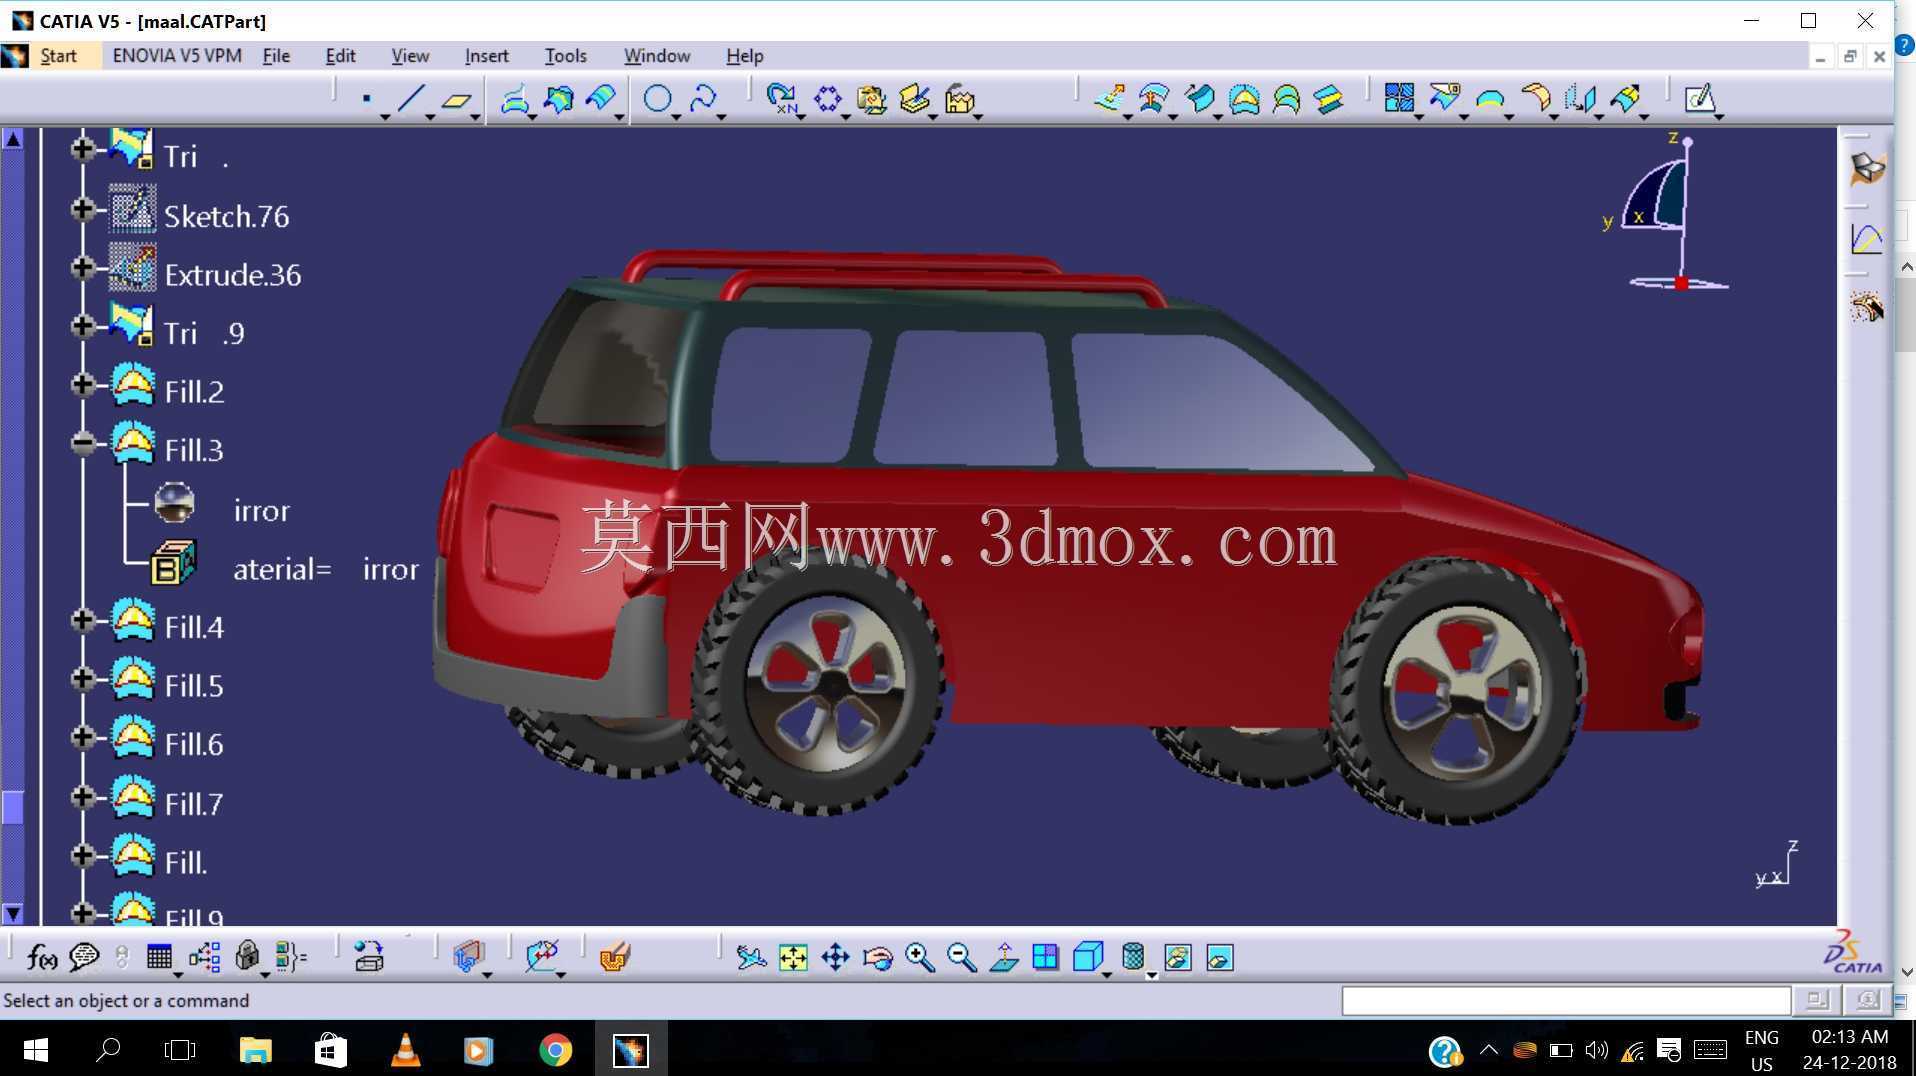Click the Formula f(x) icon
1916x1076 pixels.
tap(41, 957)
